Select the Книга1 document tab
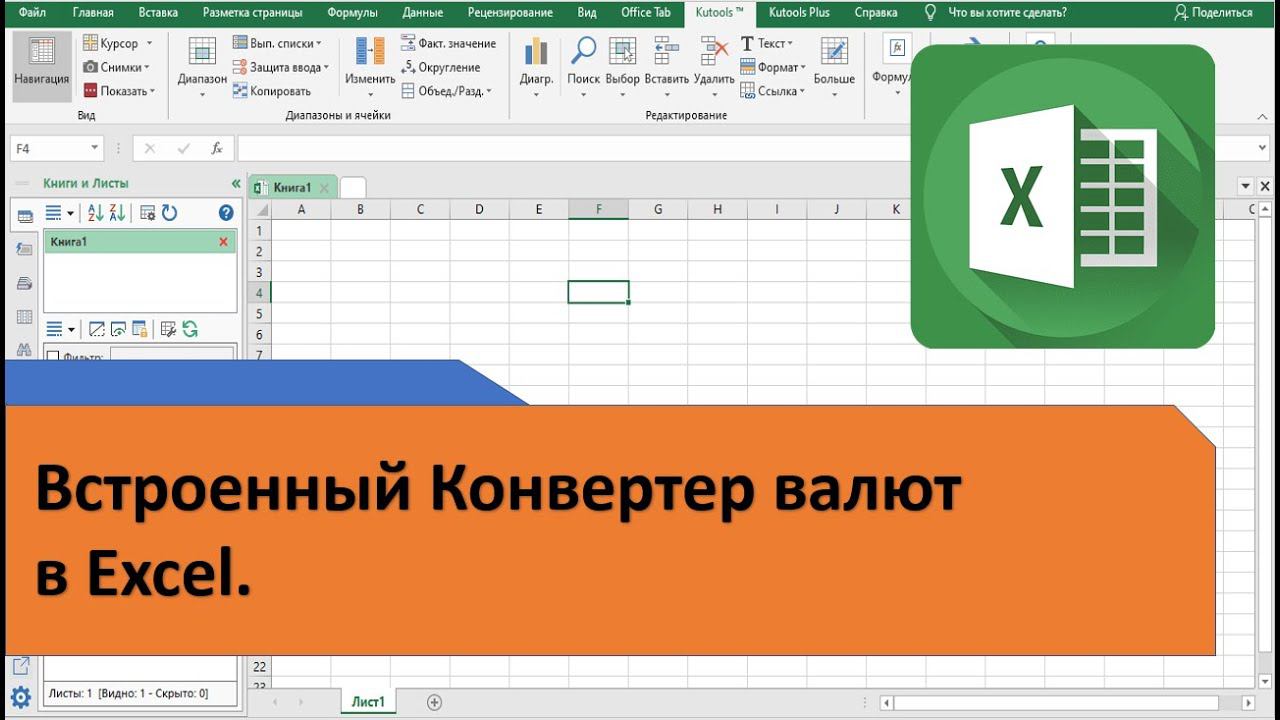Viewport: 1280px width, 720px height. tap(292, 187)
